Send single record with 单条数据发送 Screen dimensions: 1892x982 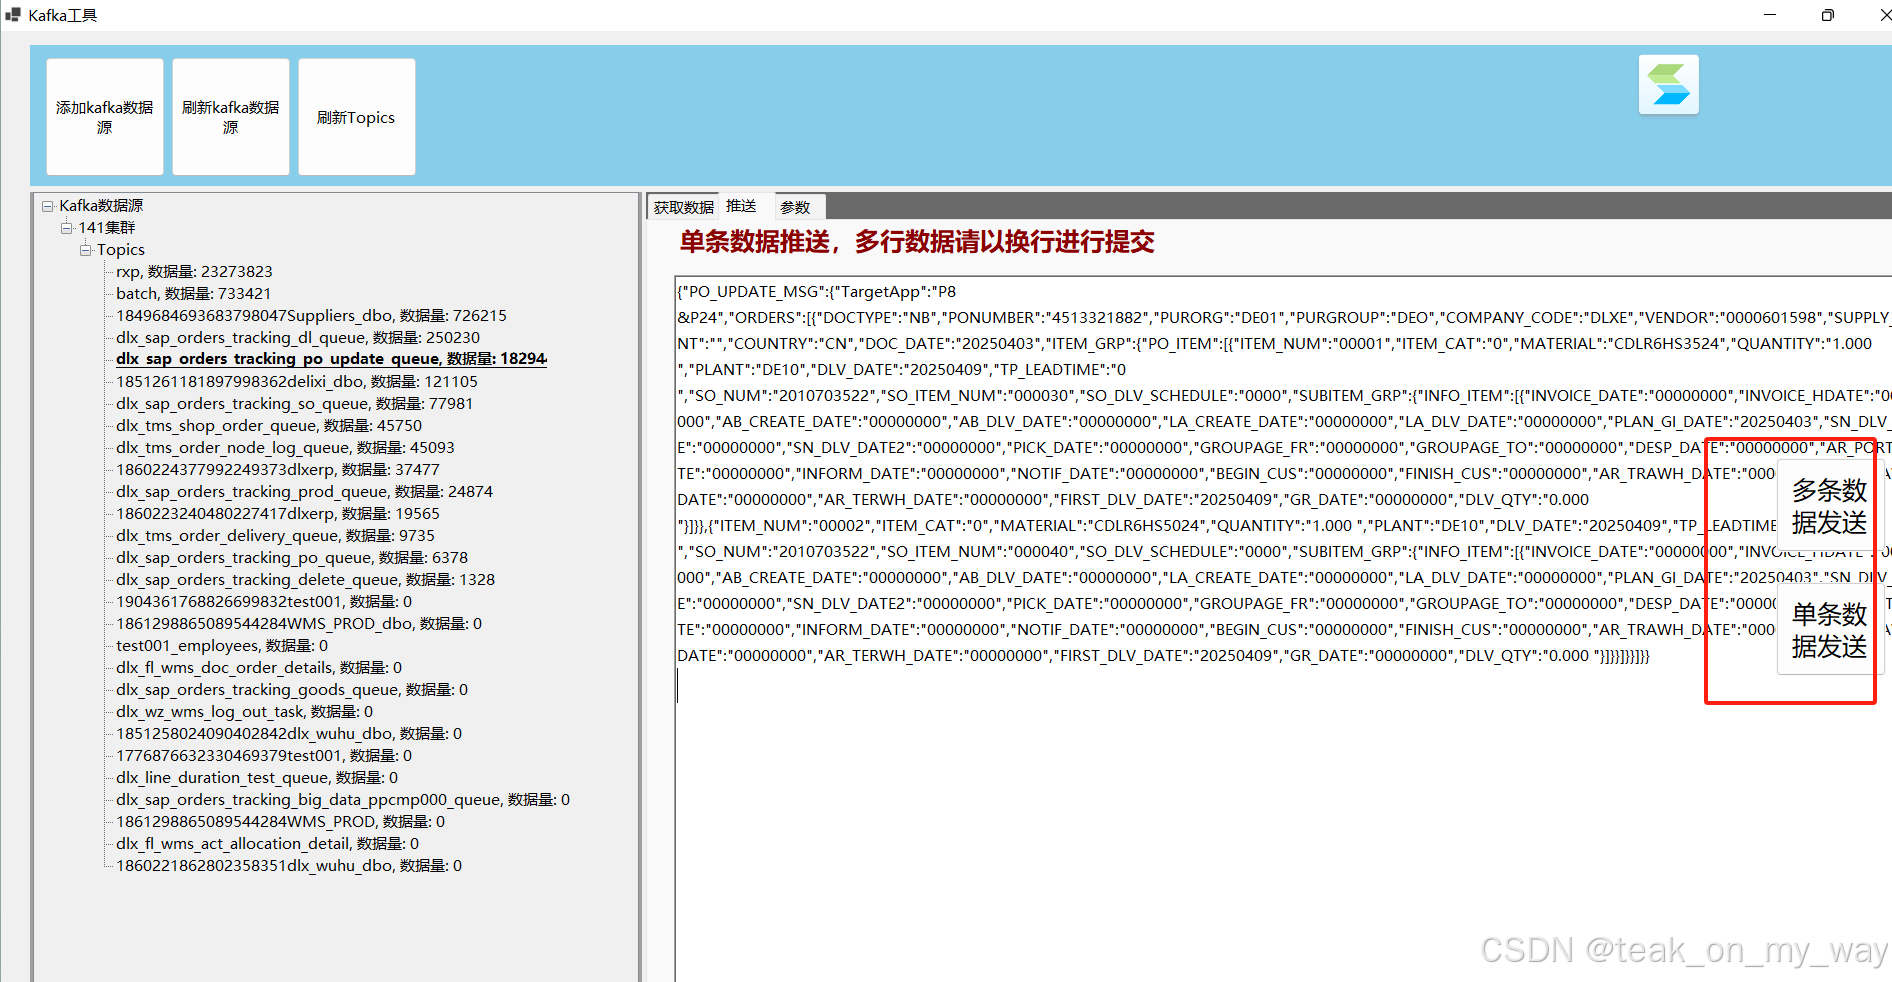coord(1828,631)
